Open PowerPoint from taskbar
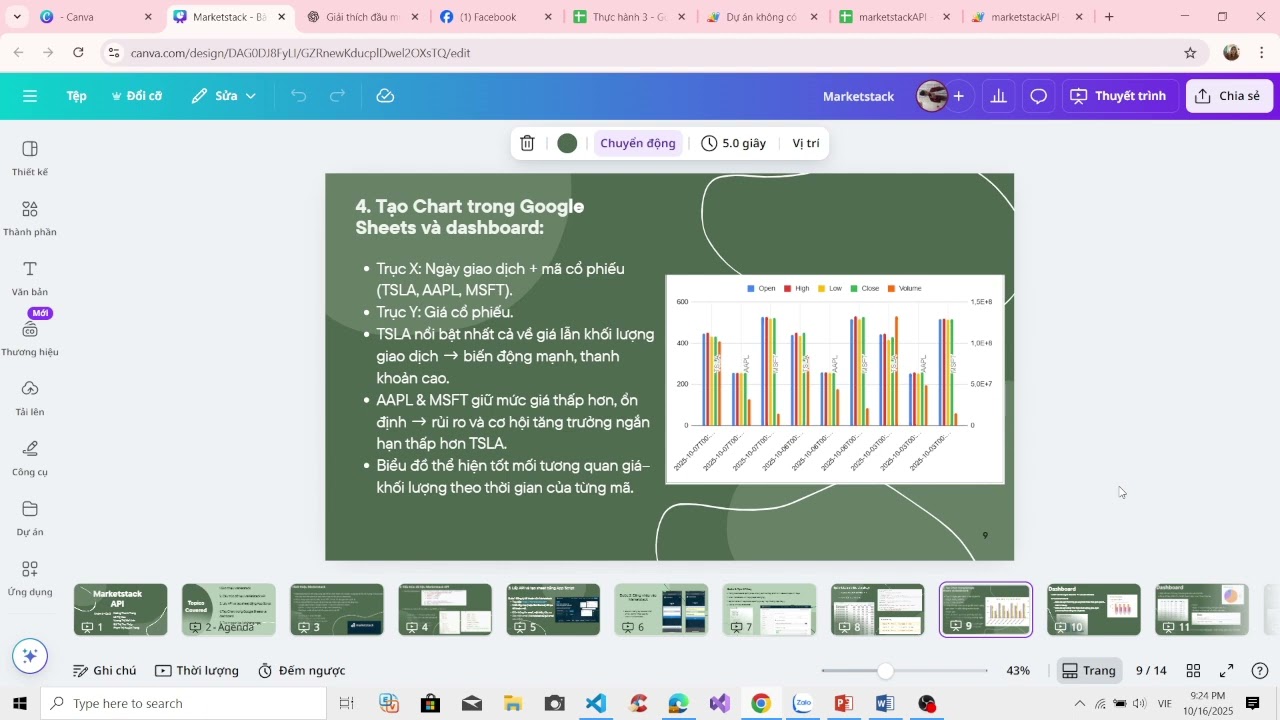The image size is (1280, 720). point(844,704)
